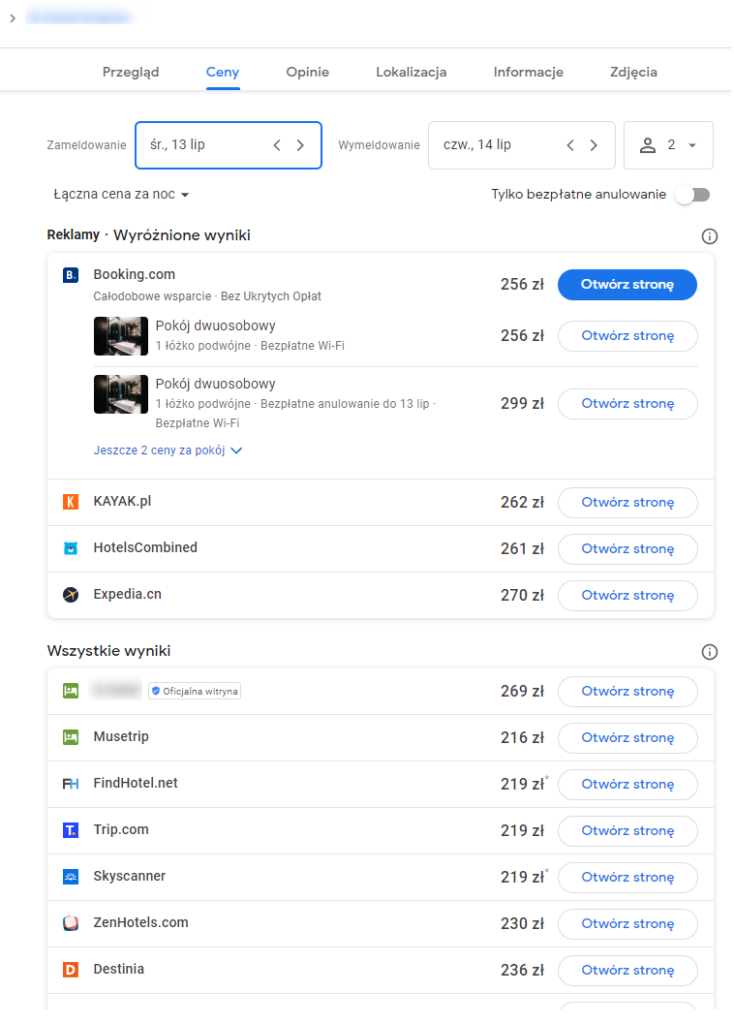Viewport: 734px width, 1024px height.
Task: Click Otwórz stronę for Expedia.cn
Action: tap(628, 595)
